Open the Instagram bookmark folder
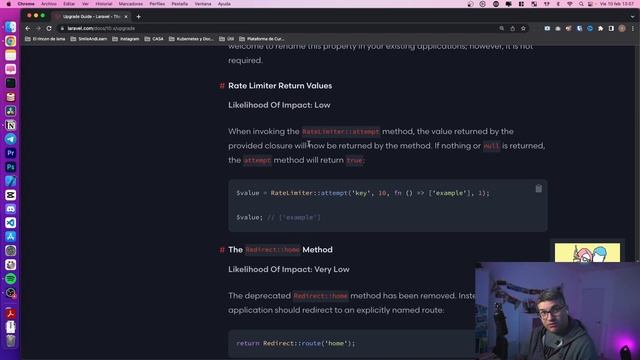 (x=126, y=39)
